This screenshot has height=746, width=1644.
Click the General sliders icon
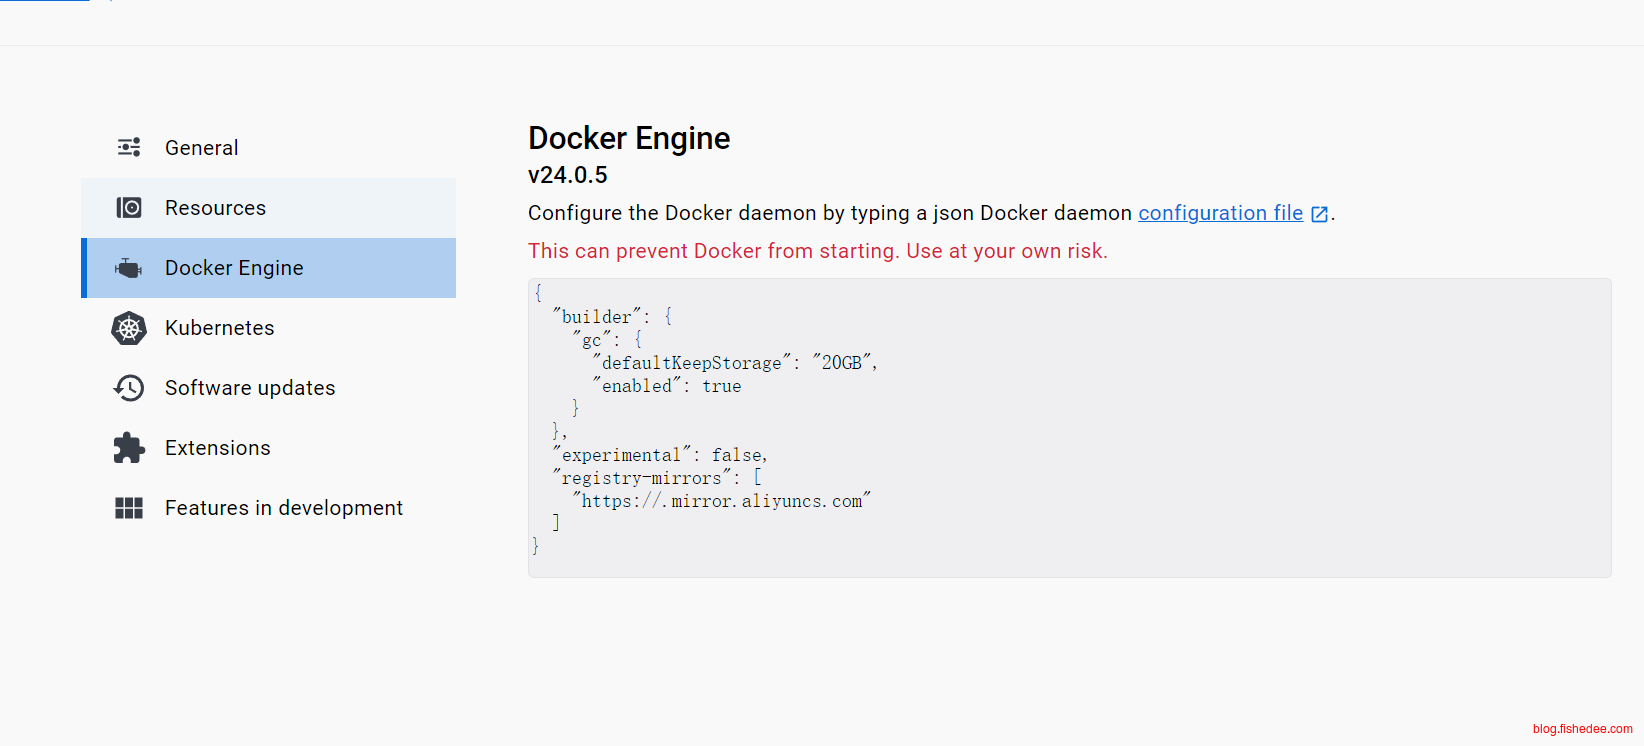129,148
